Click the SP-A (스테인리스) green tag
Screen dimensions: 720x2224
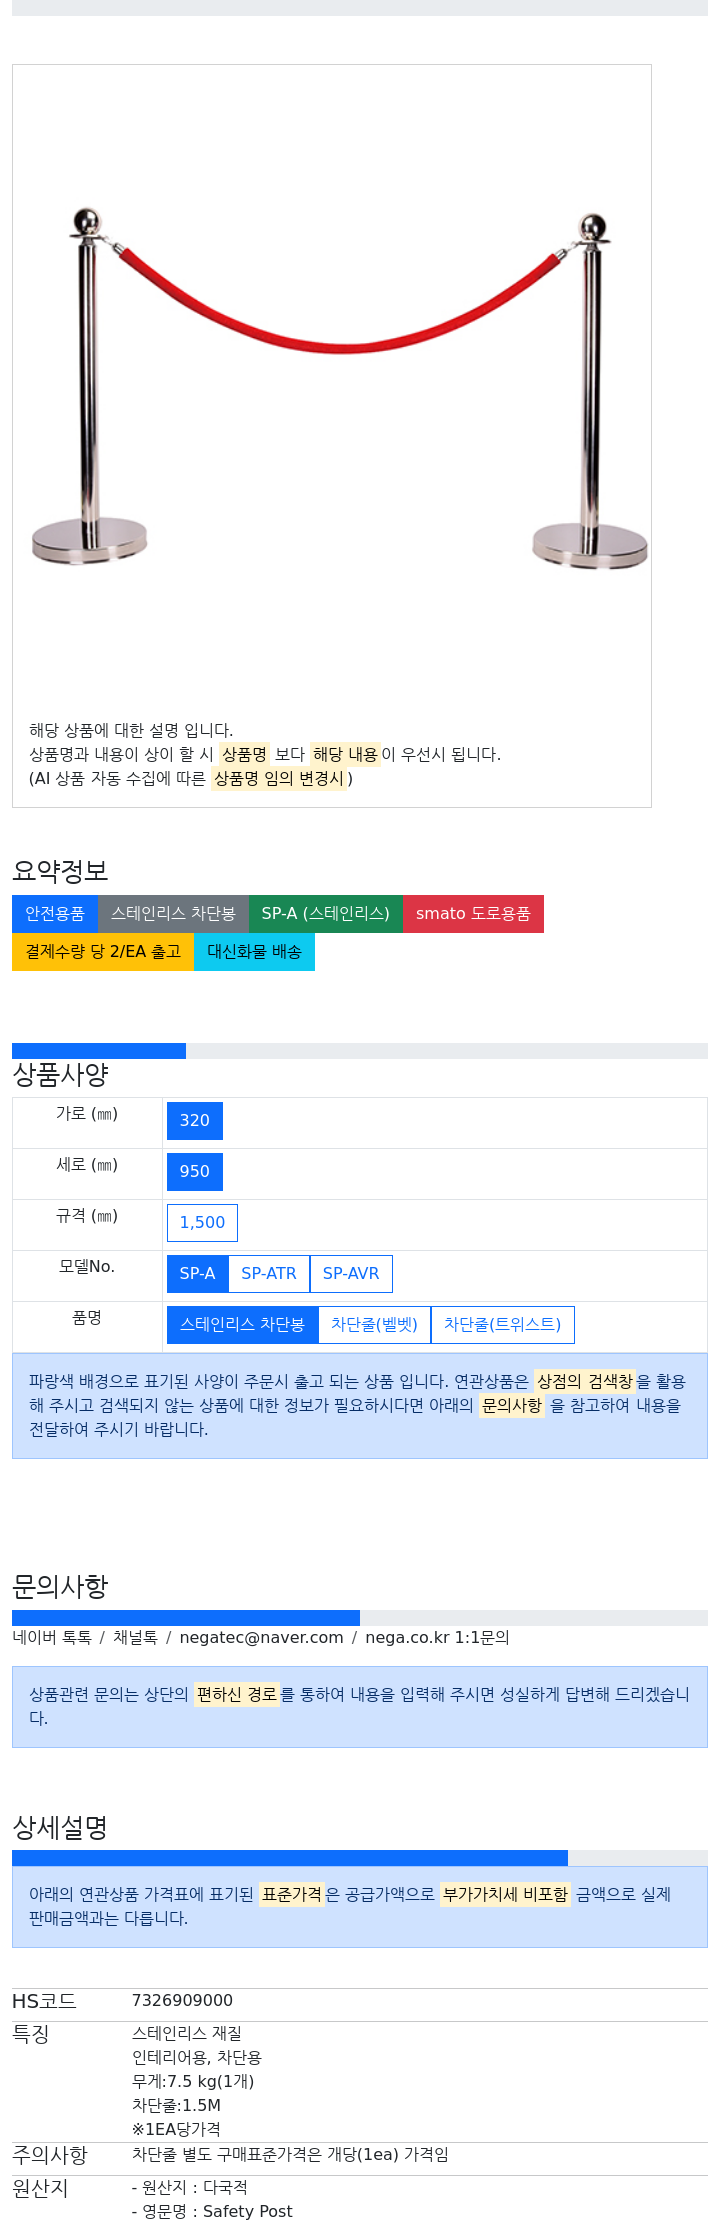[x=326, y=914]
